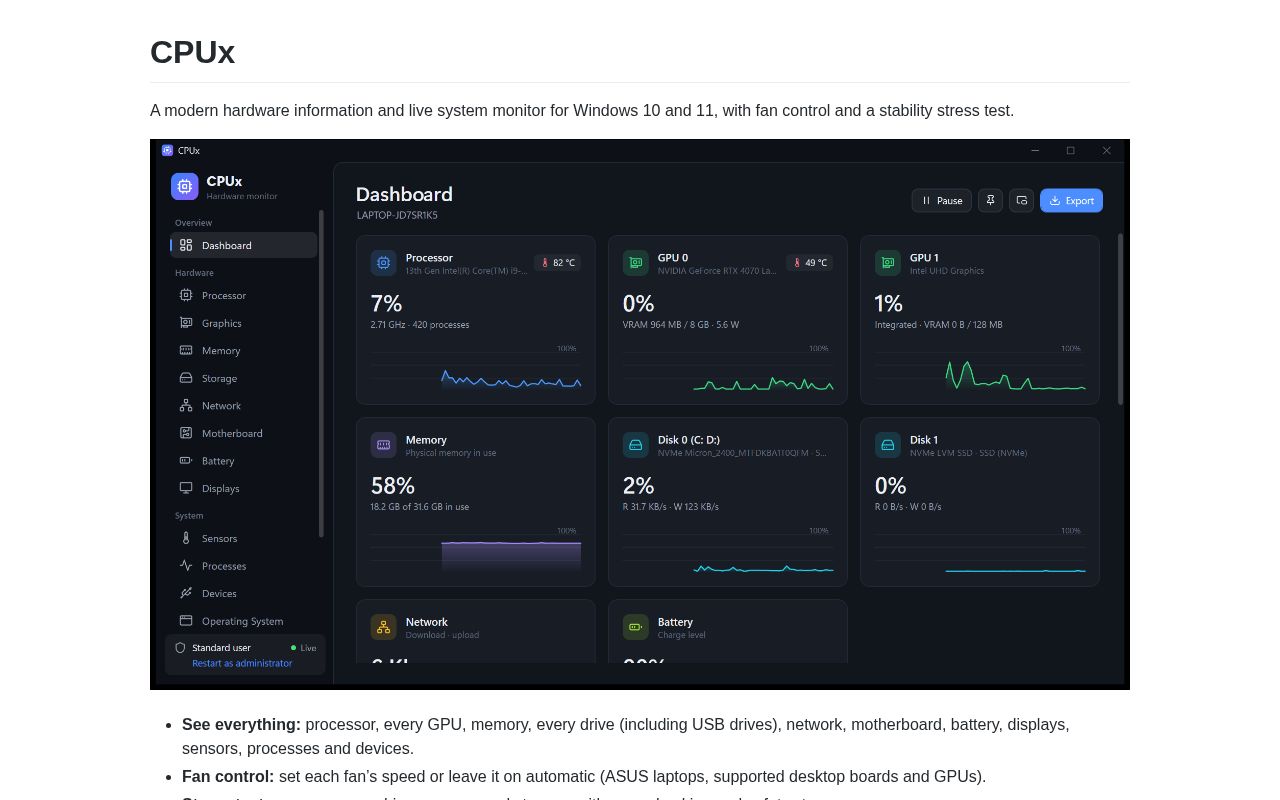Viewport: 1280px width, 800px height.
Task: Click the dashboard content scrollbar
Action: (1120, 319)
